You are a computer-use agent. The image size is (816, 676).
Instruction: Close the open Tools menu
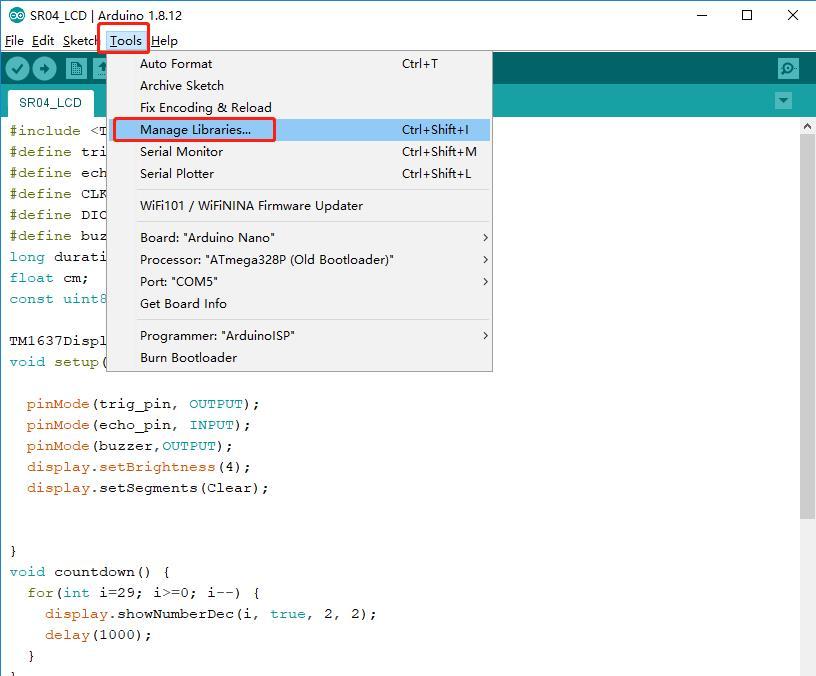pyautogui.click(x=125, y=41)
